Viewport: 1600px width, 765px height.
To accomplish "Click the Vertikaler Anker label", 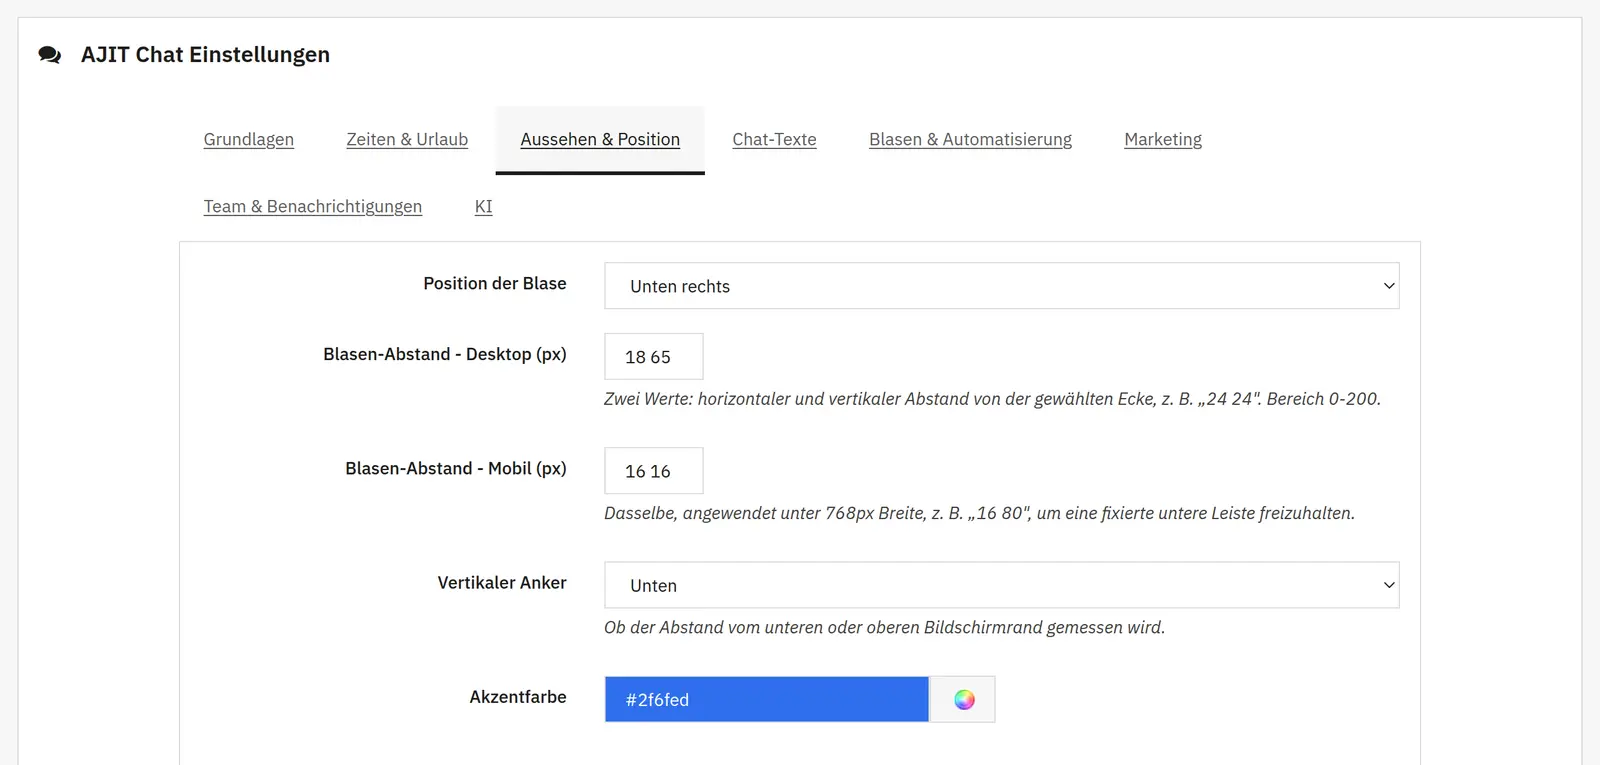I will pyautogui.click(x=502, y=583).
